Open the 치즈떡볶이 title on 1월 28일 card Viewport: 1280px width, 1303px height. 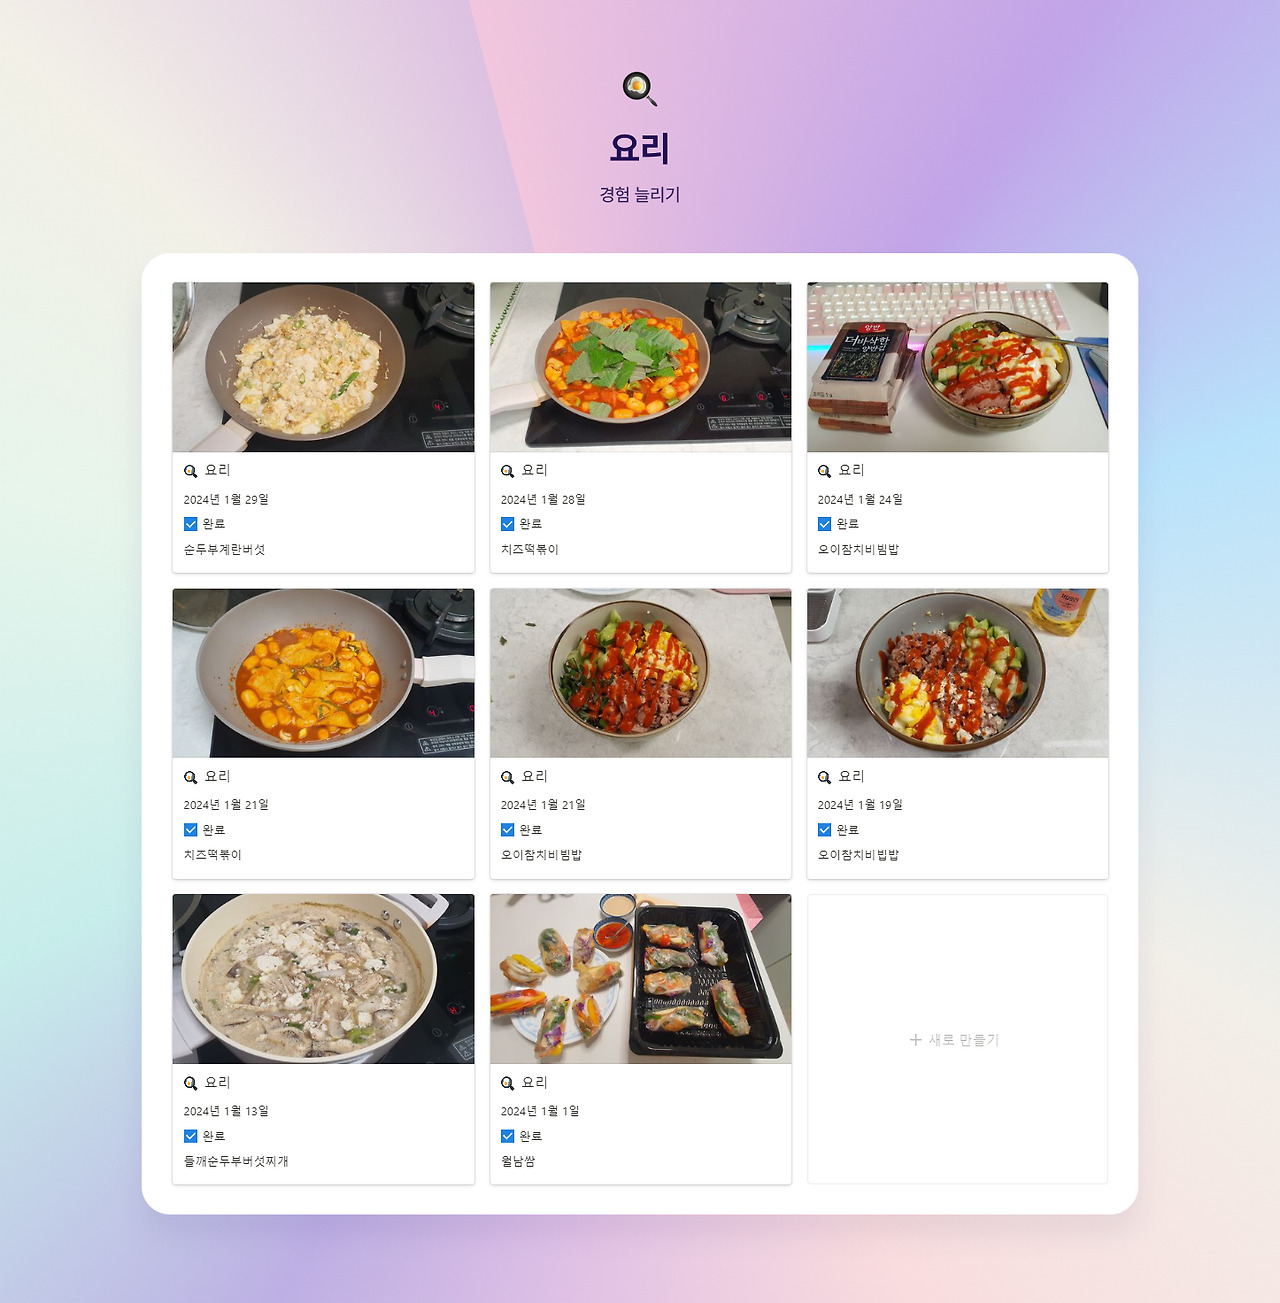click(530, 549)
